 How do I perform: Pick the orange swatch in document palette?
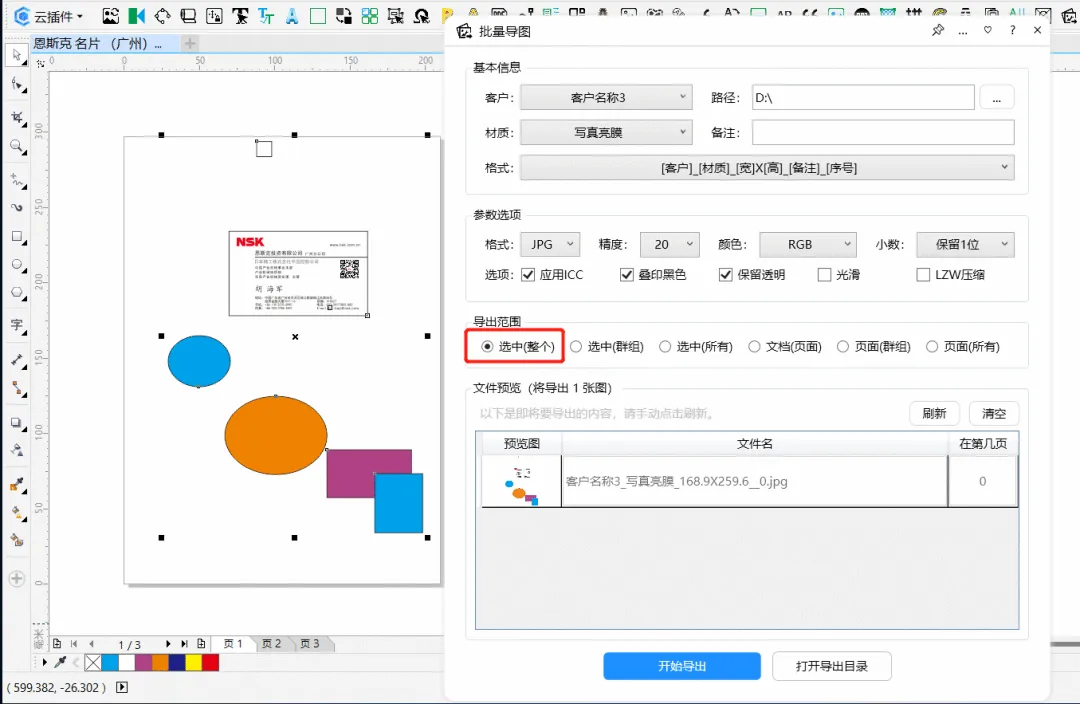[x=160, y=663]
